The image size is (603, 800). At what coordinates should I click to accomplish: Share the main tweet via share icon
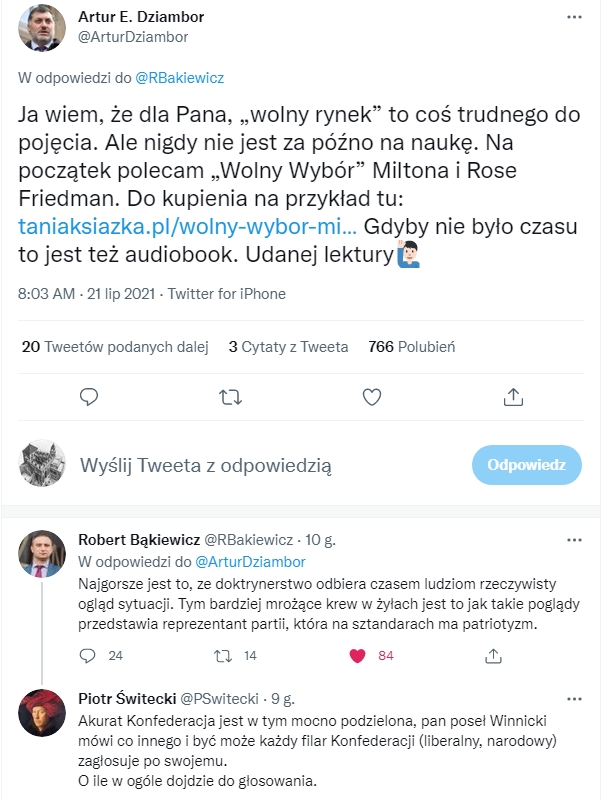(514, 397)
